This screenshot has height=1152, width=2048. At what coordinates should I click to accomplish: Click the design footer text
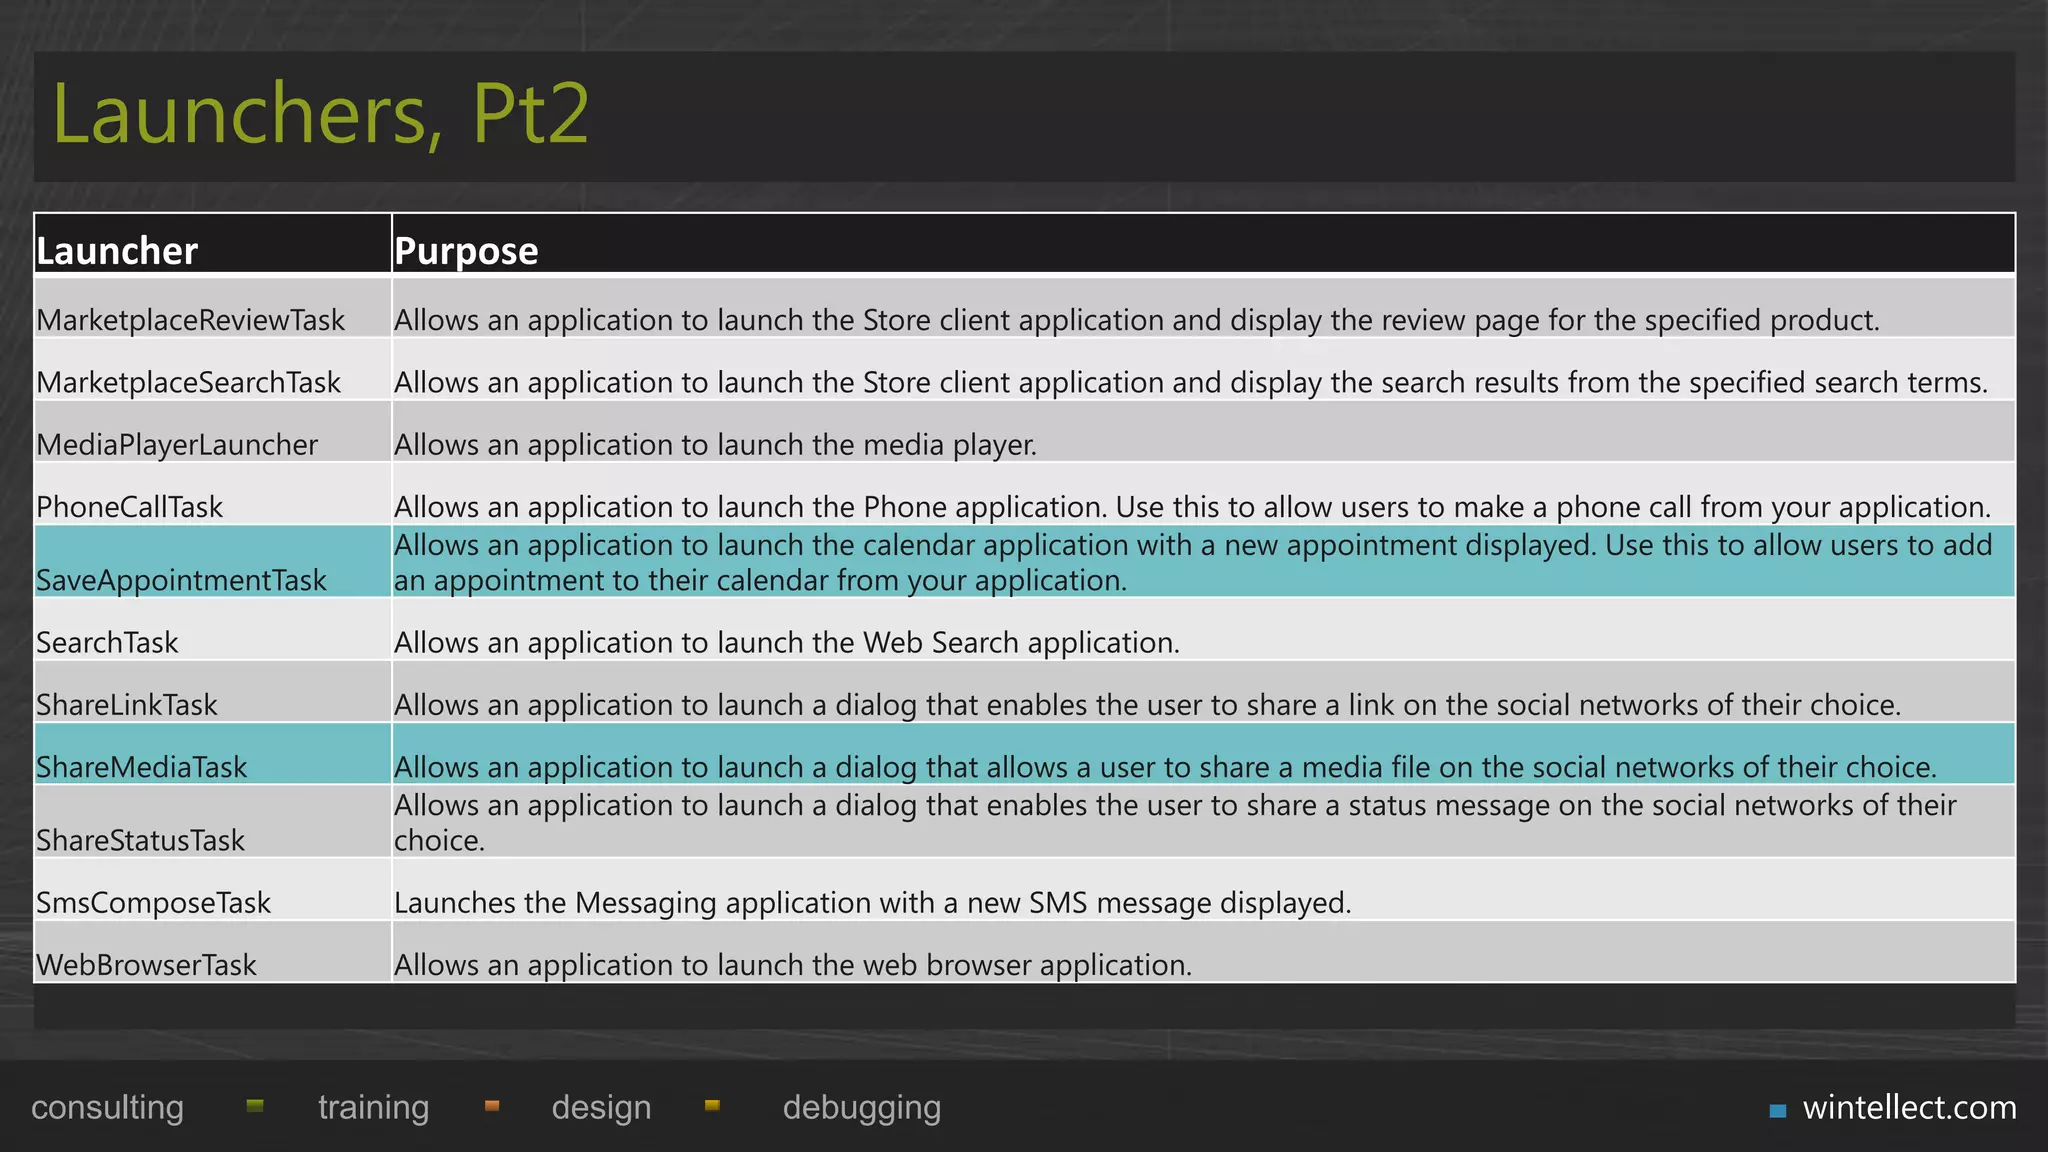point(601,1108)
